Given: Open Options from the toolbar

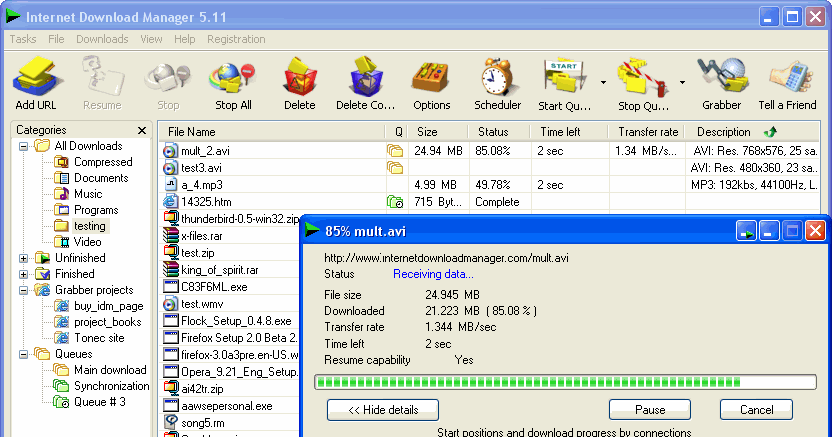Looking at the screenshot, I should [x=431, y=83].
